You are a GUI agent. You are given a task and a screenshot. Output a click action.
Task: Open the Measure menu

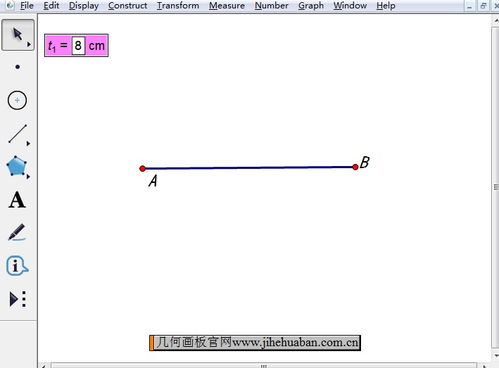point(227,6)
